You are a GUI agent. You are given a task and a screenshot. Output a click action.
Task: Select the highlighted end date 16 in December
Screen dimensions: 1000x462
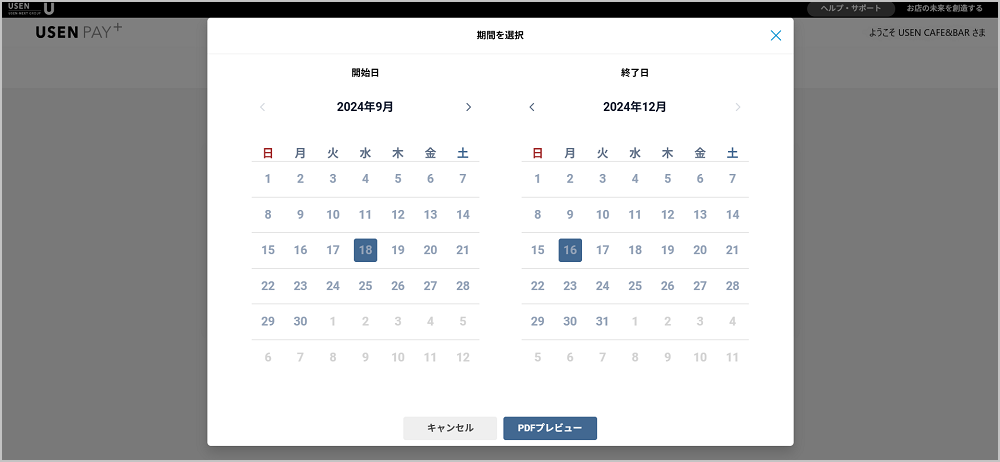pyautogui.click(x=570, y=250)
